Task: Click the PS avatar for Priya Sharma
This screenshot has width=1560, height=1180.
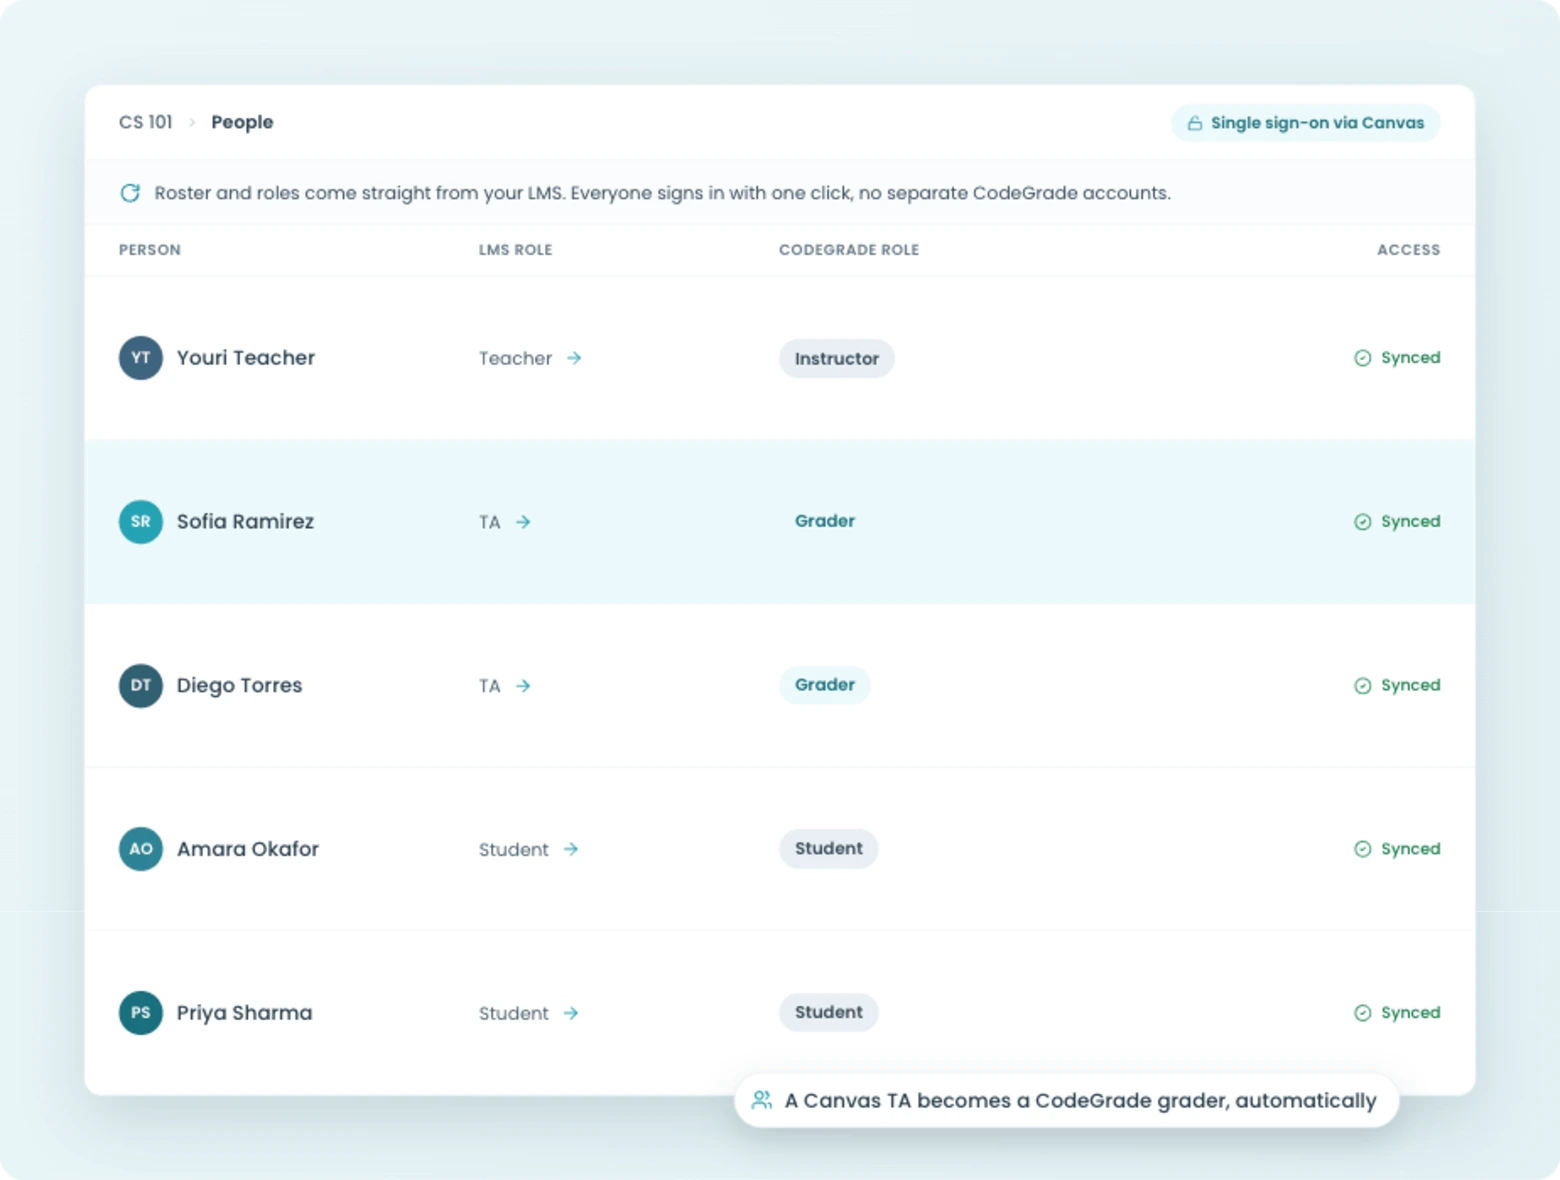Action: 141,1013
